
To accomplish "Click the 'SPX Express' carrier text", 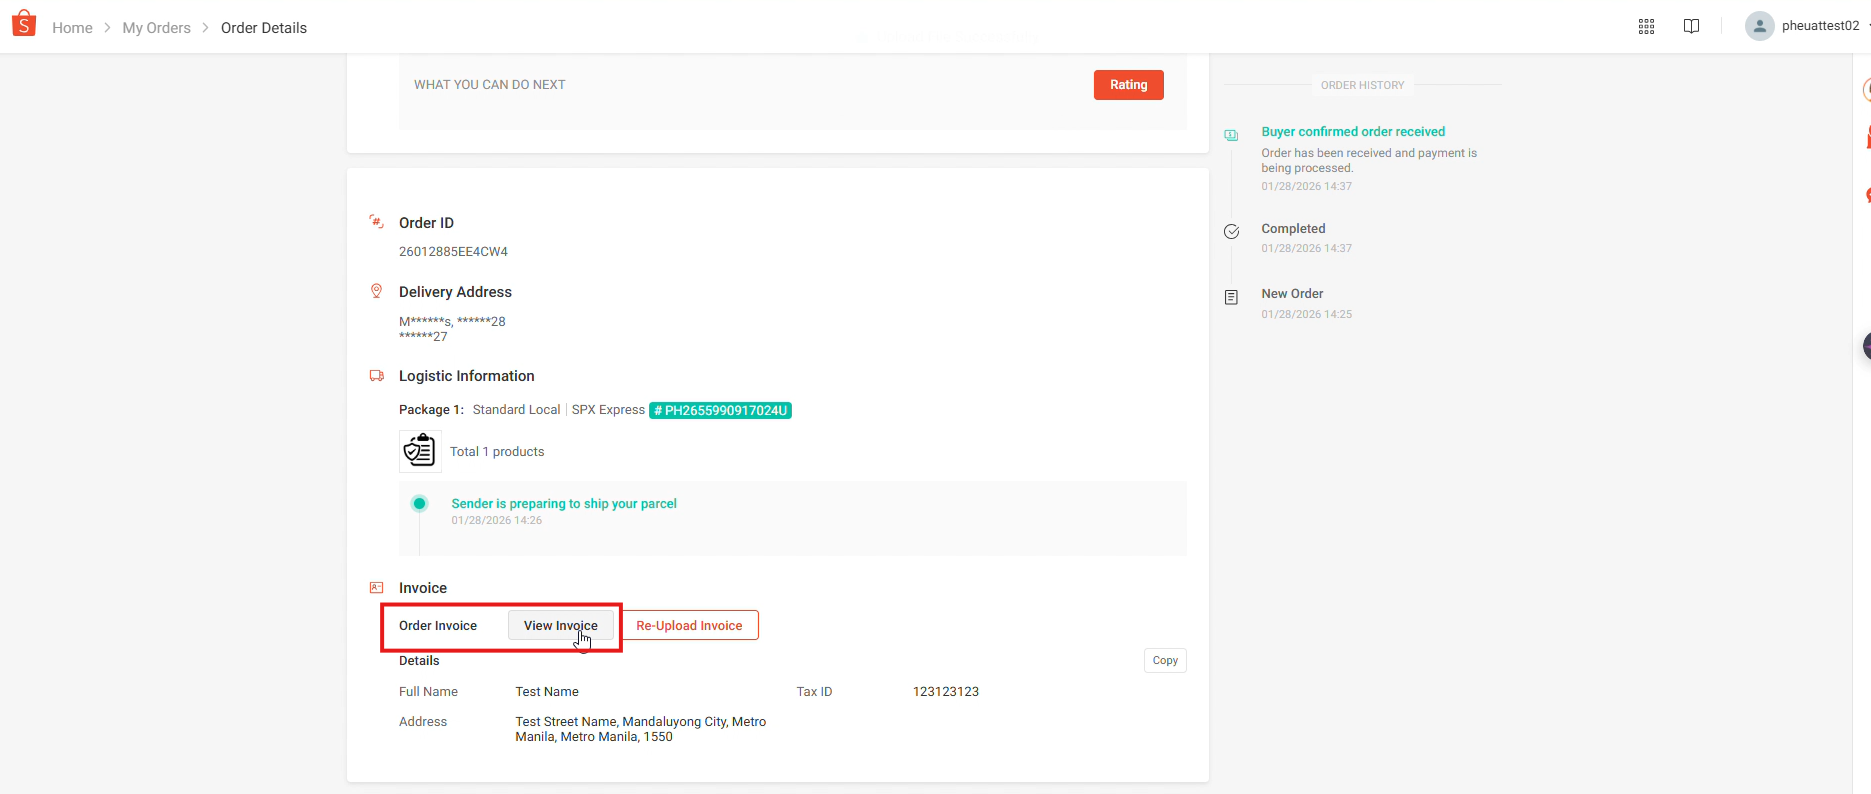I will pos(608,410).
